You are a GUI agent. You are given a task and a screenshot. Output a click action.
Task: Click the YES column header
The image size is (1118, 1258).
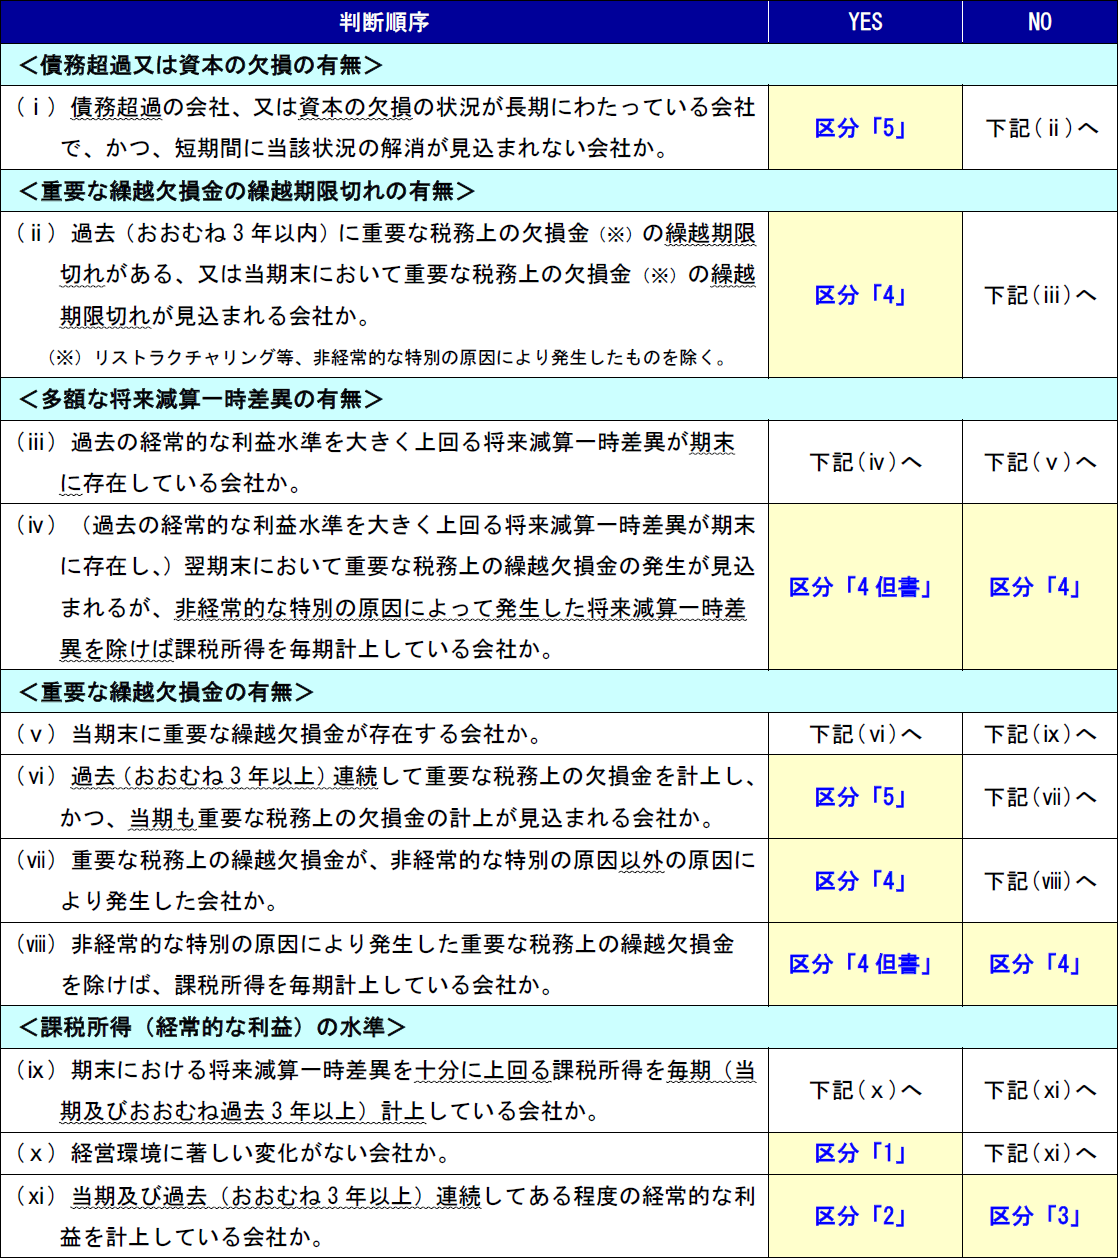(x=865, y=22)
